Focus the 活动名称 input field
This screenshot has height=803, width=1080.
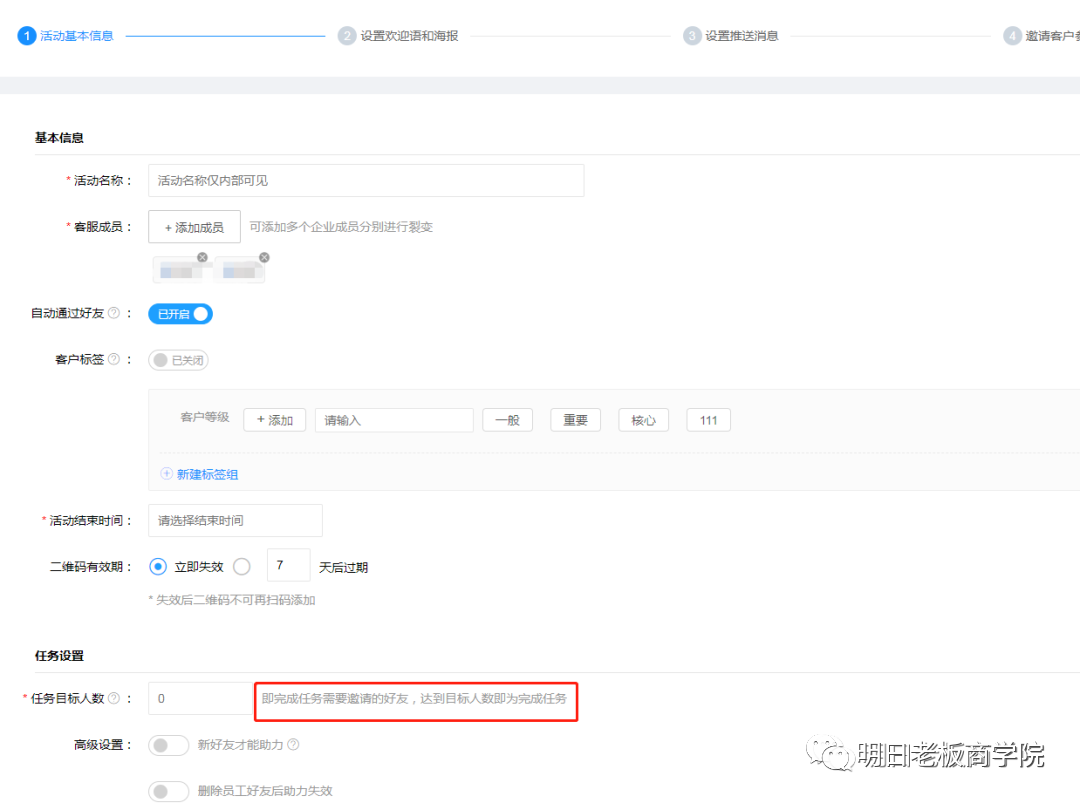(x=366, y=180)
